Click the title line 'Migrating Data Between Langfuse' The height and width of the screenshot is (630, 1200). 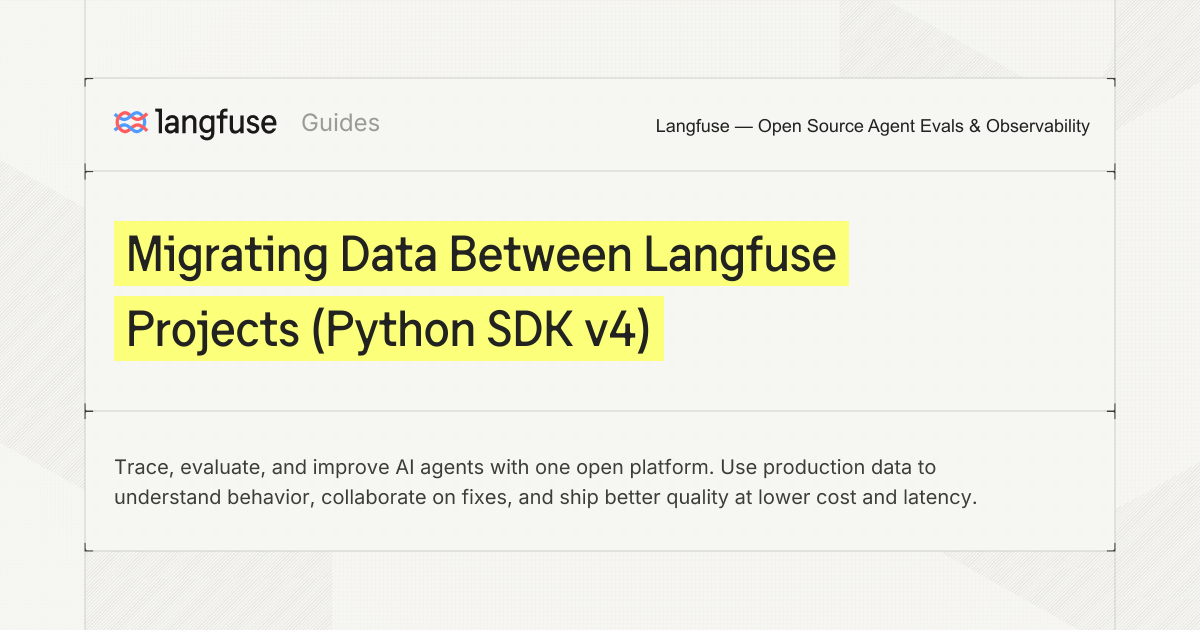(x=481, y=254)
